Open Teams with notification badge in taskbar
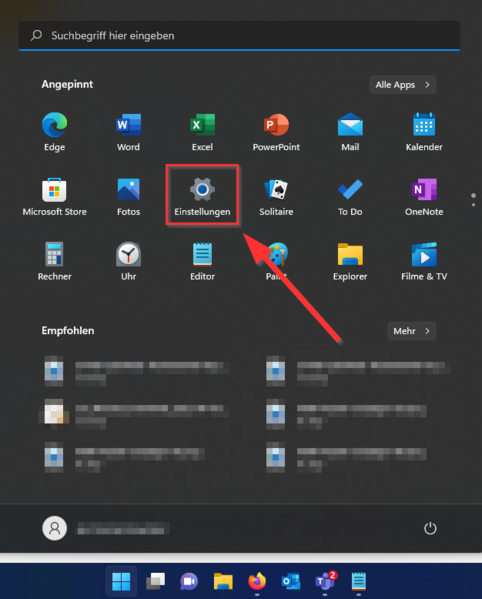This screenshot has width=482, height=599. click(325, 581)
